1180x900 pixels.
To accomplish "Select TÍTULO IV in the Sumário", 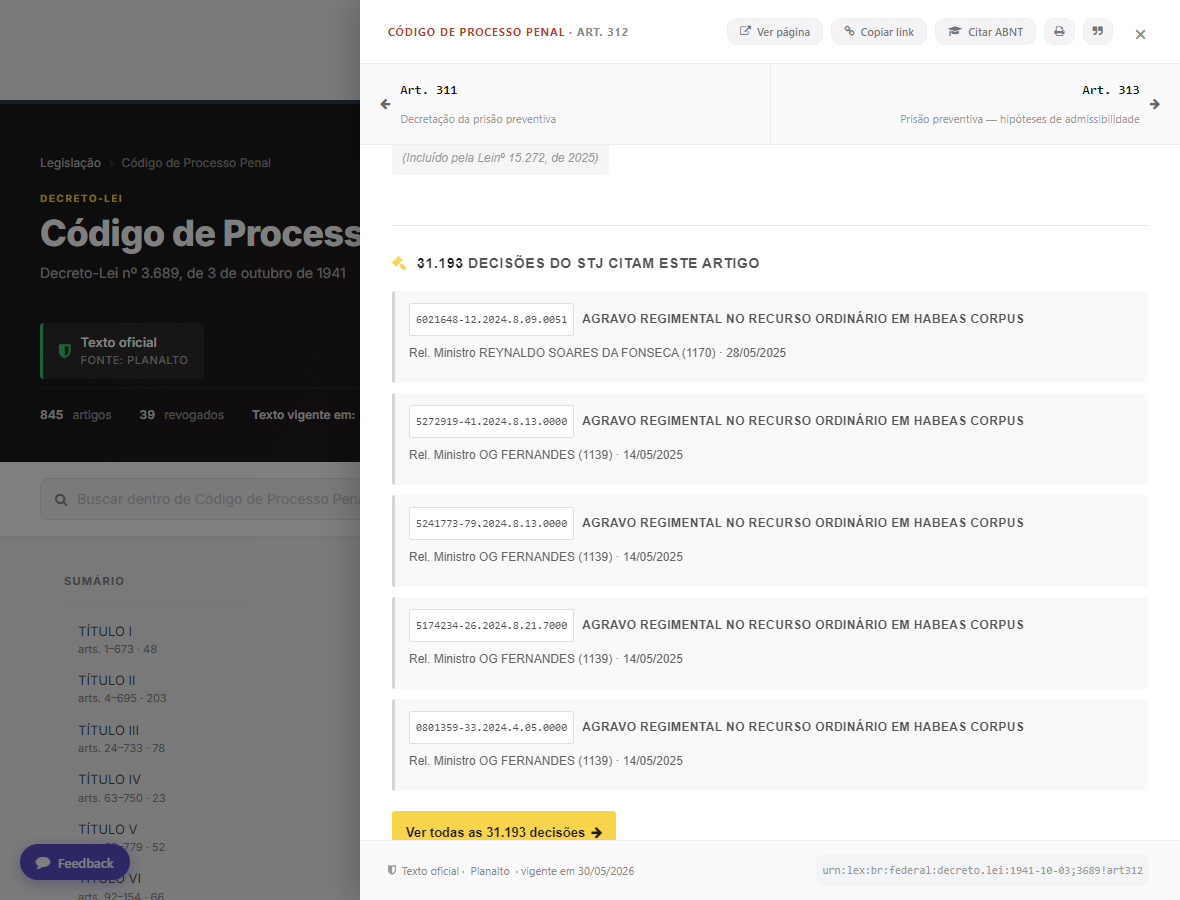I will 109,780.
